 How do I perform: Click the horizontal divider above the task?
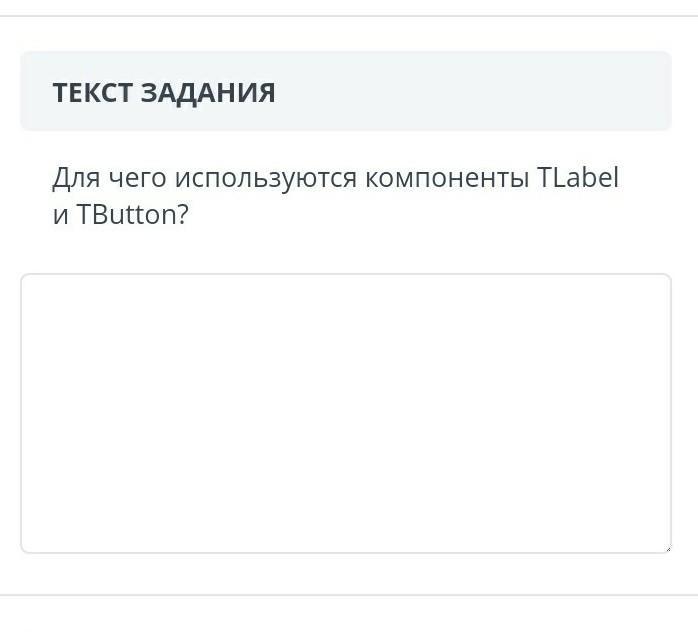(349, 16)
